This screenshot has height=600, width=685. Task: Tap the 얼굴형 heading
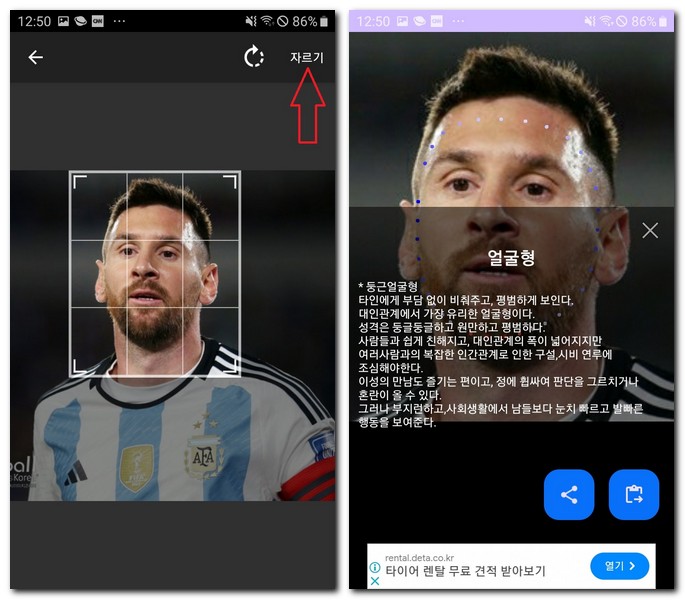(x=511, y=257)
